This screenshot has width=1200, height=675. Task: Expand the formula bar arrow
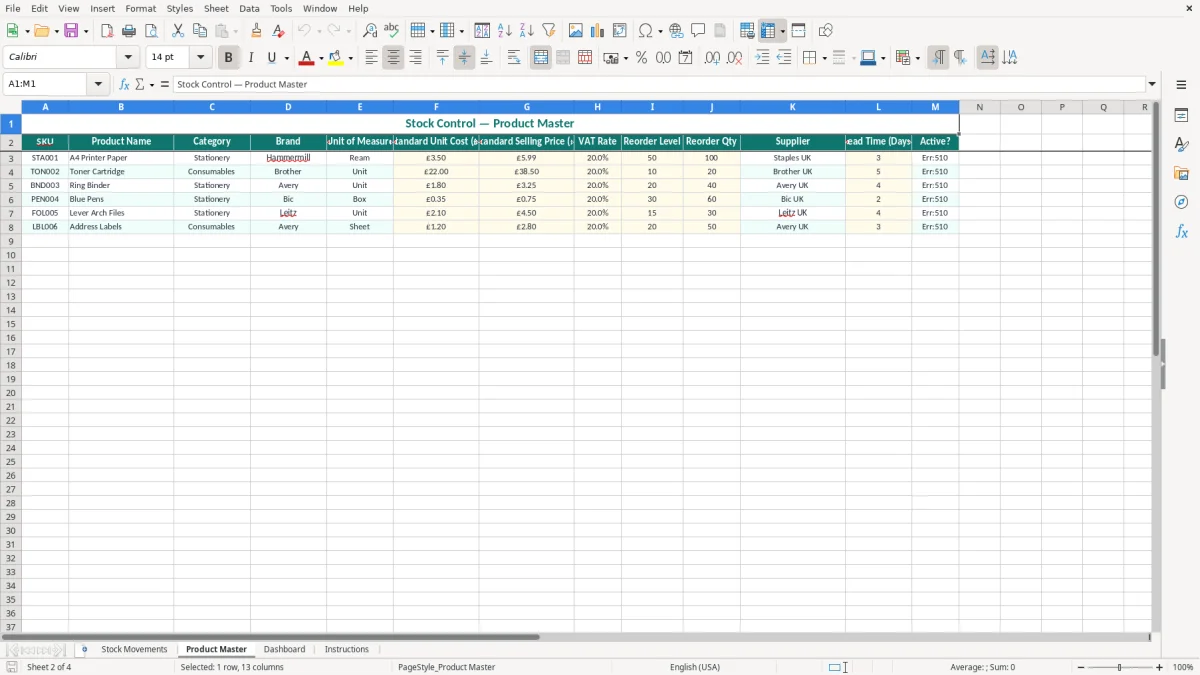(1152, 84)
